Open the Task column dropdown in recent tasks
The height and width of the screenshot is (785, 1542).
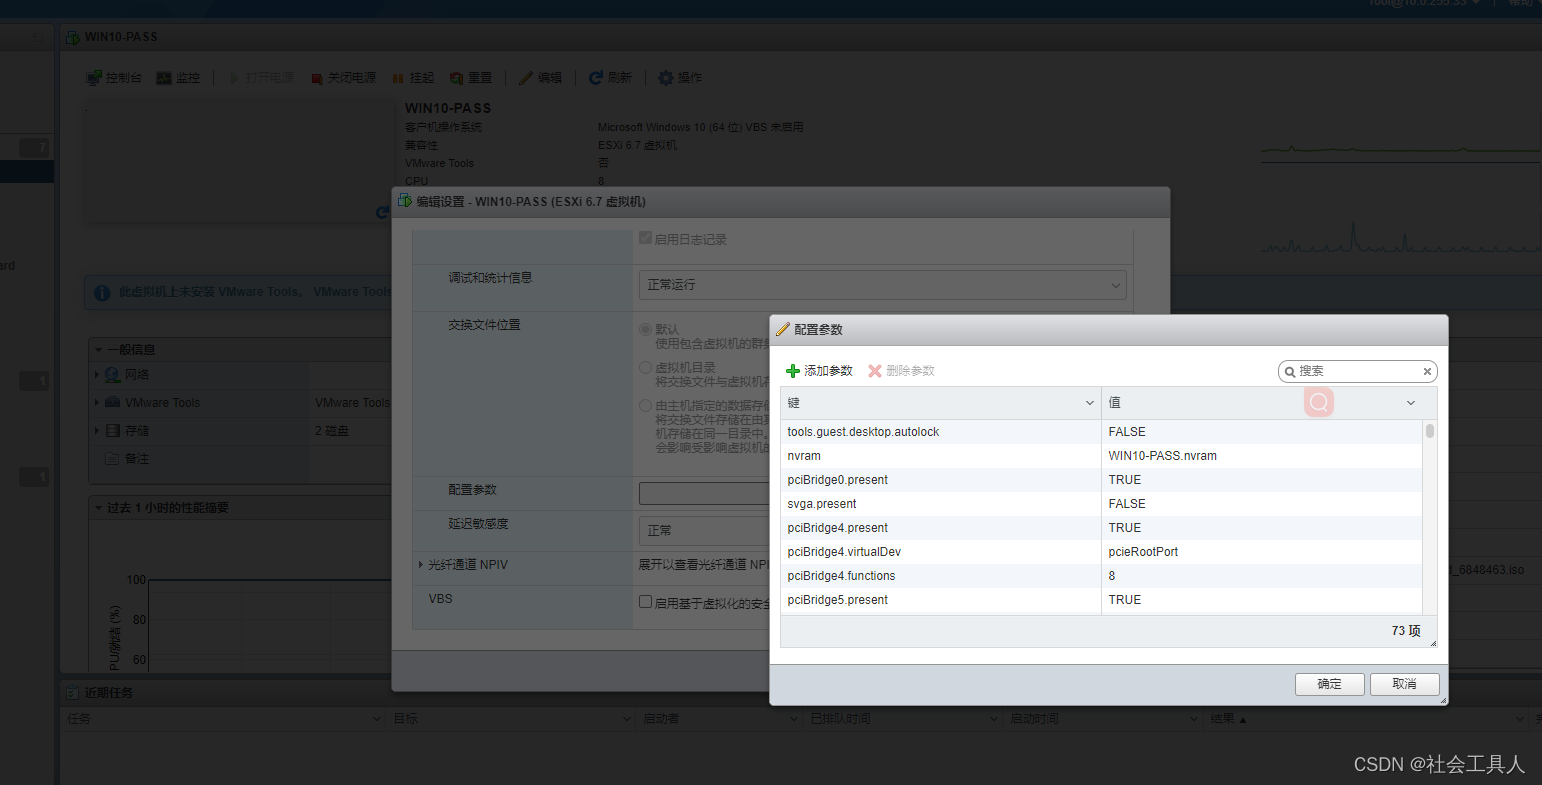click(x=377, y=719)
